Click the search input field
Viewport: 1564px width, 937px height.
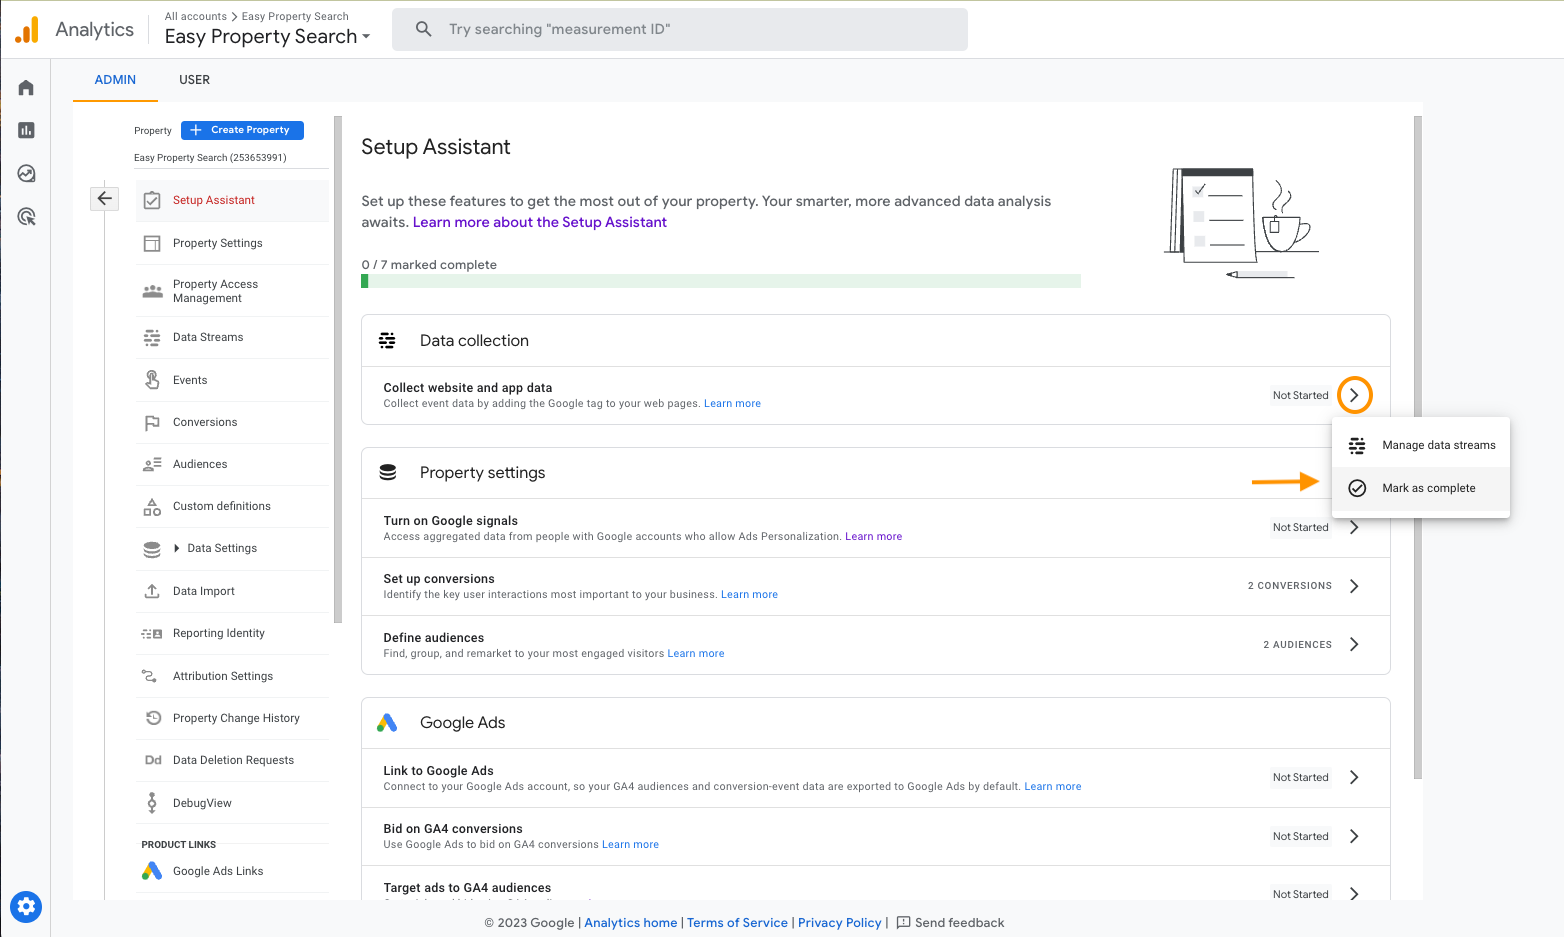[680, 29]
